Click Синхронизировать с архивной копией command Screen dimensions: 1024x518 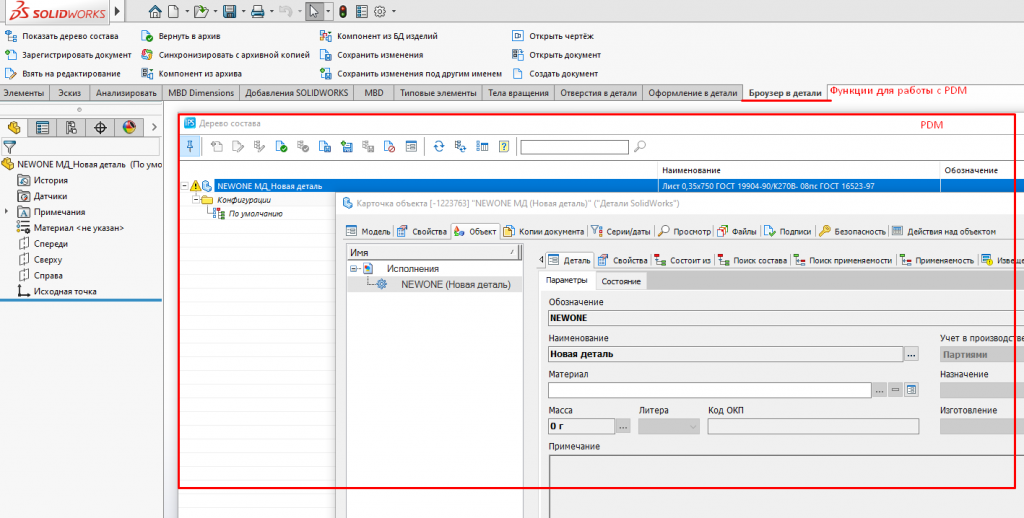(x=225, y=56)
